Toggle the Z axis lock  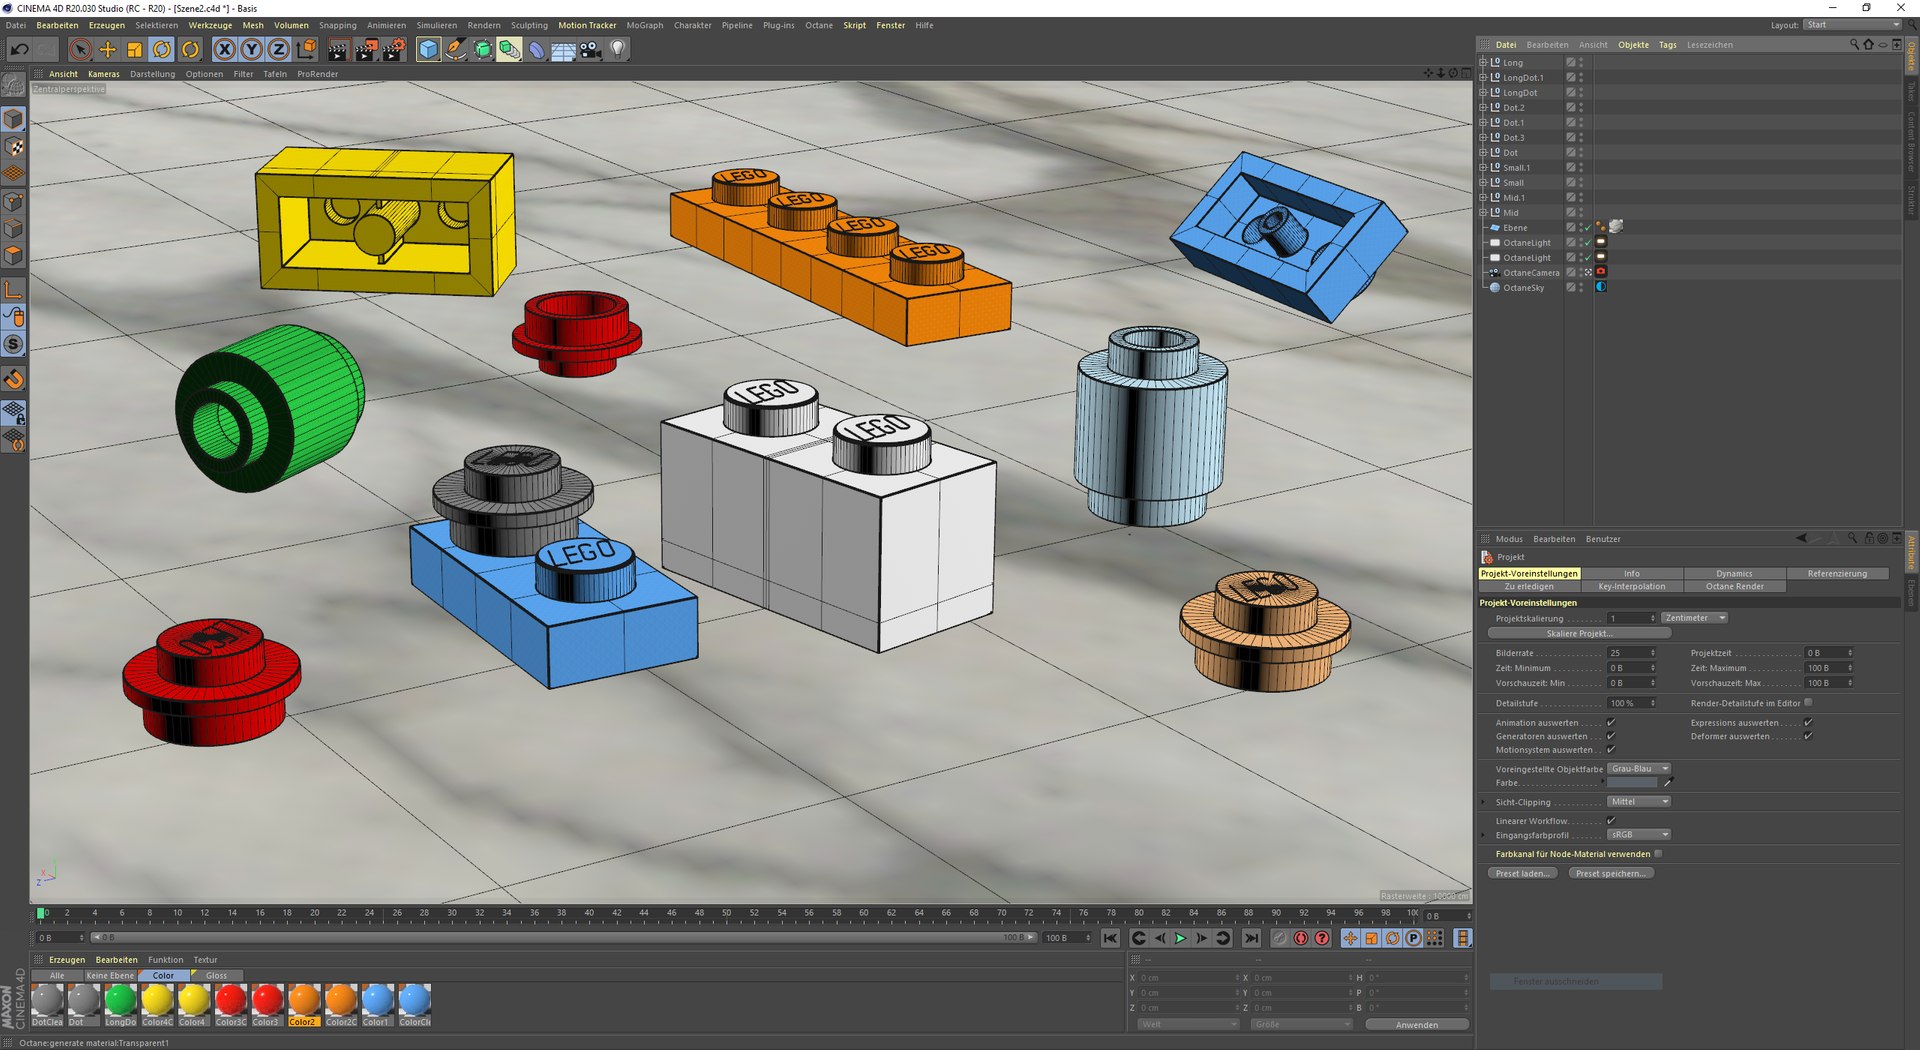(x=279, y=49)
